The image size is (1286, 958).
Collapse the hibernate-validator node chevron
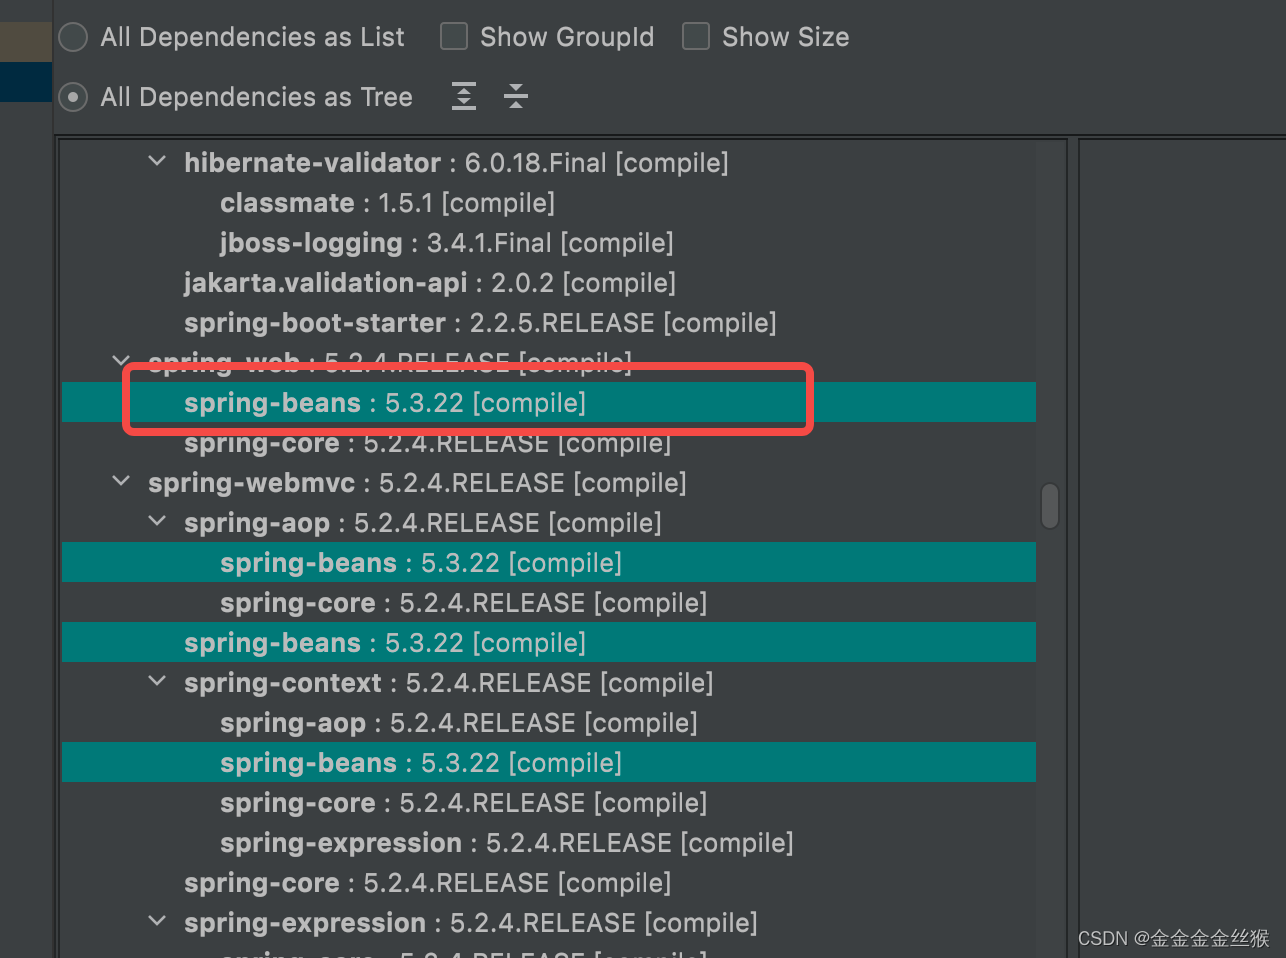157,161
